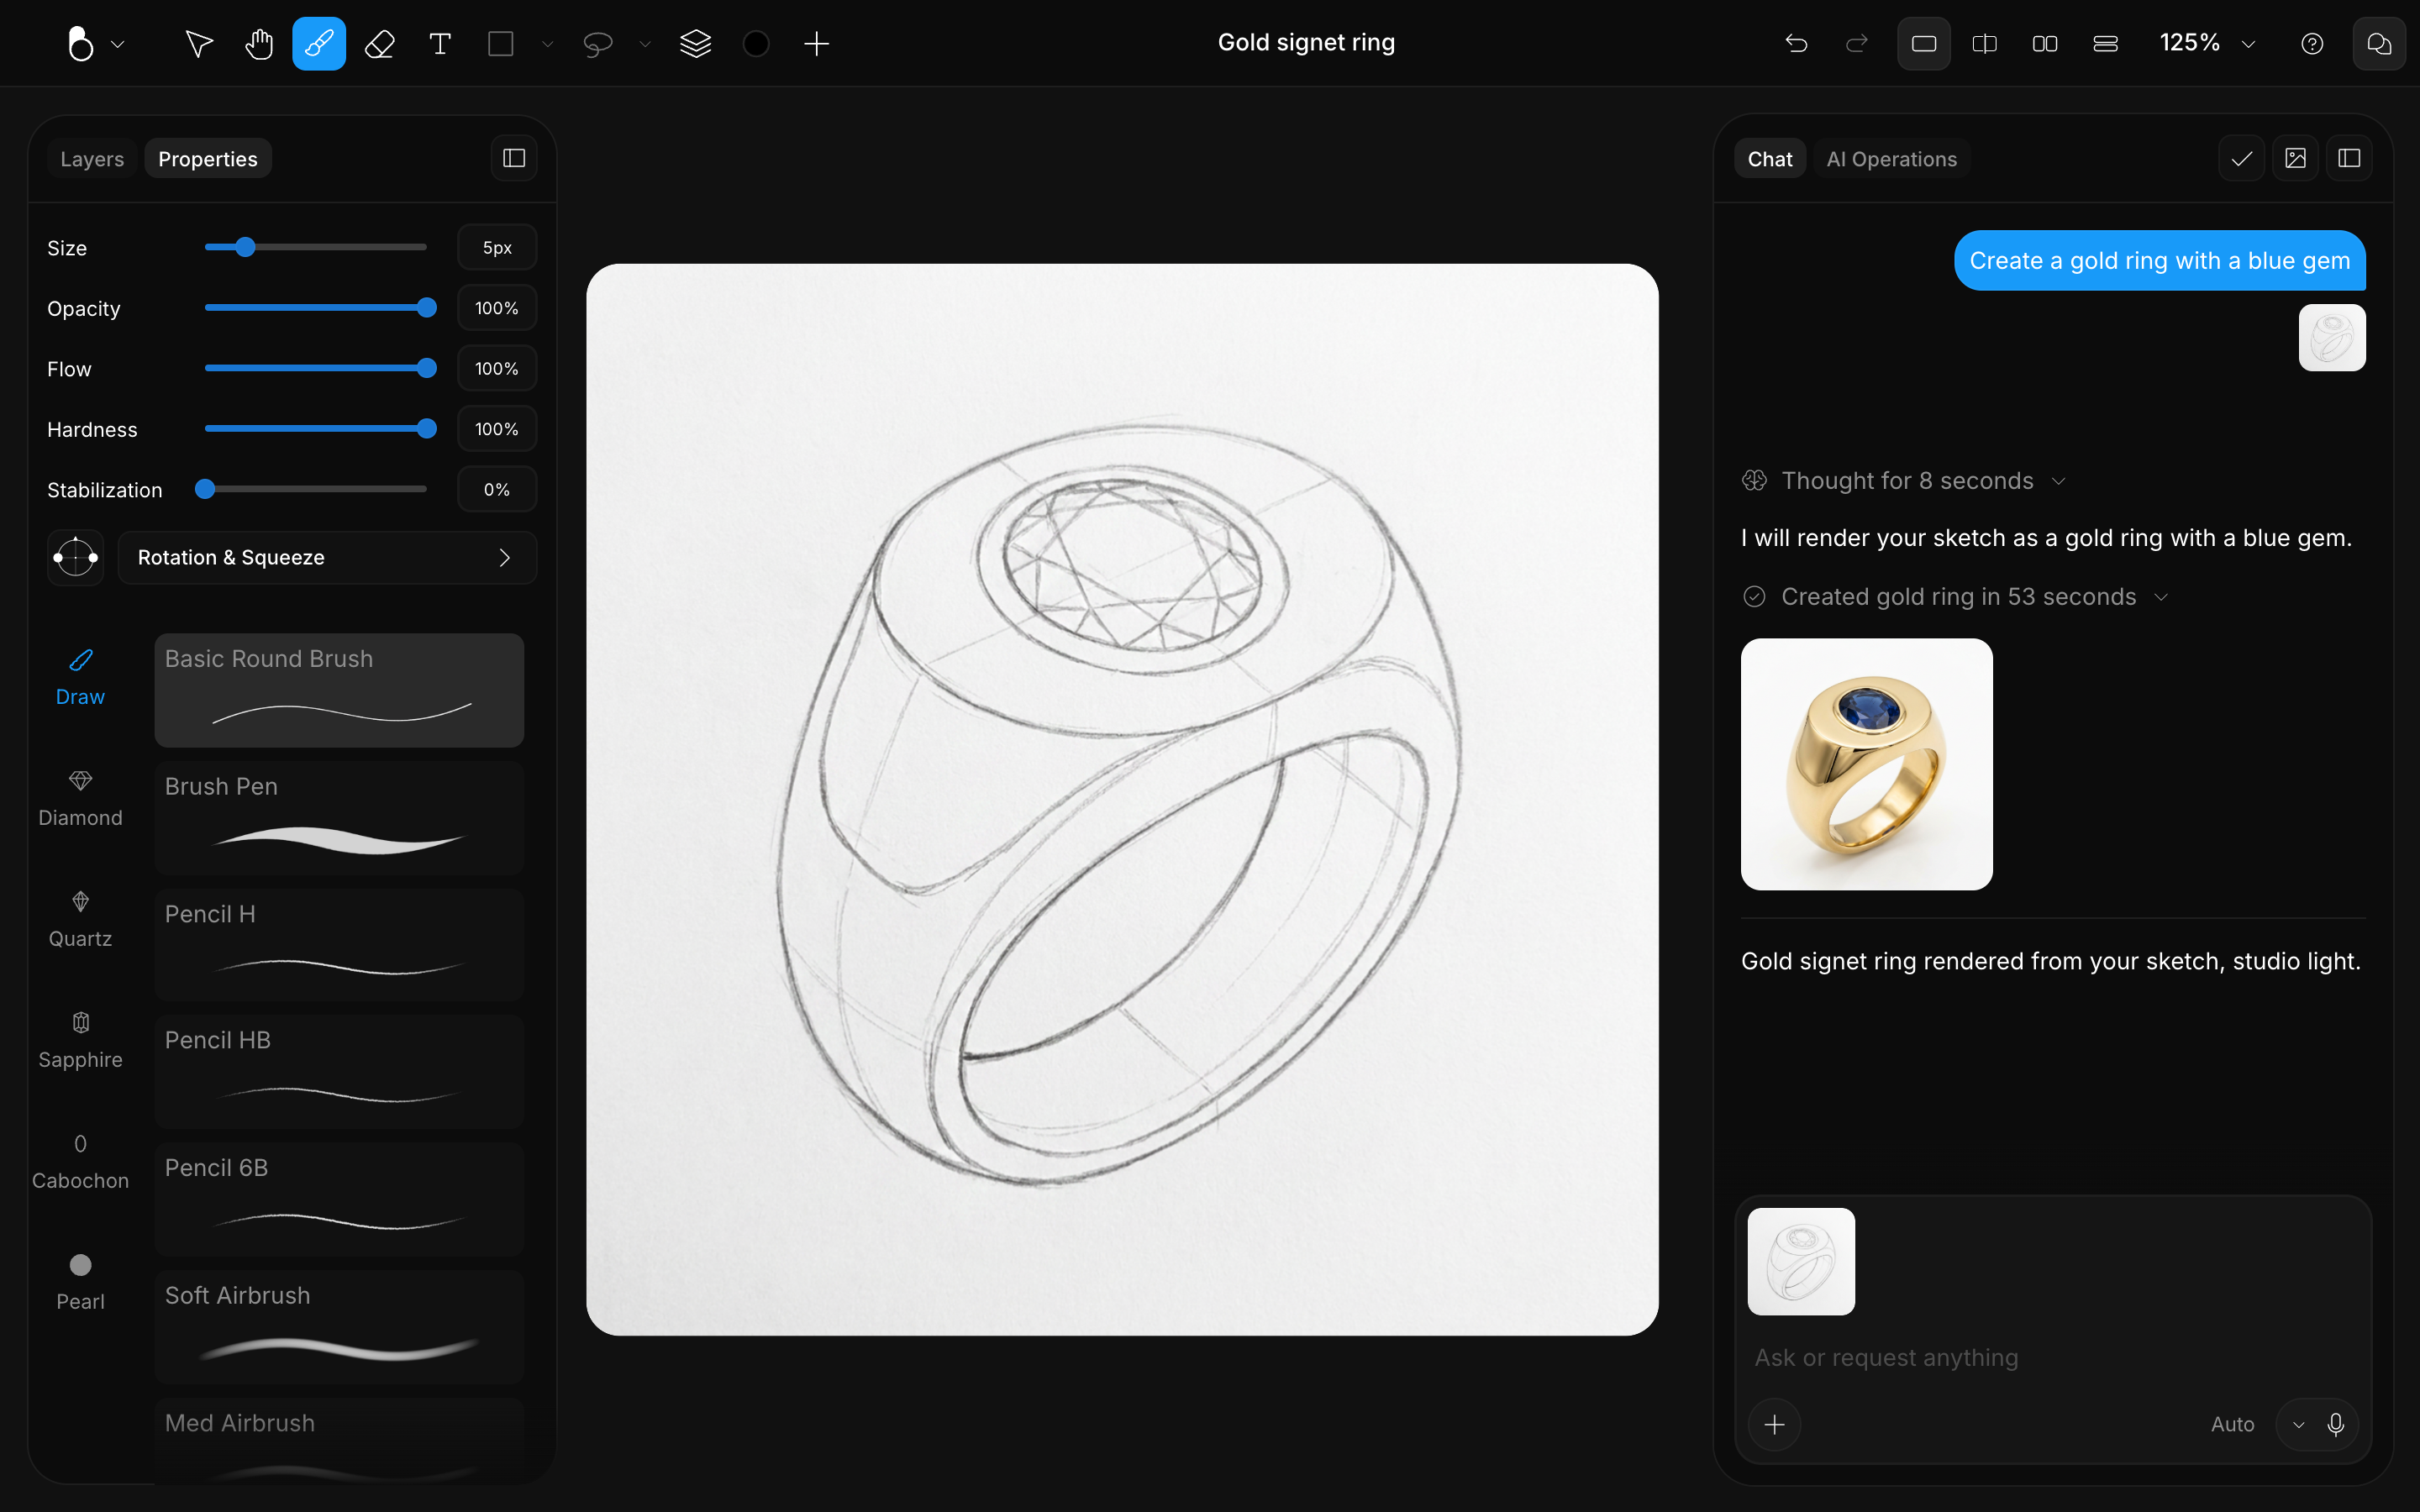The image size is (2420, 1512).
Task: Choose the Brush Pen preset
Action: (339, 818)
